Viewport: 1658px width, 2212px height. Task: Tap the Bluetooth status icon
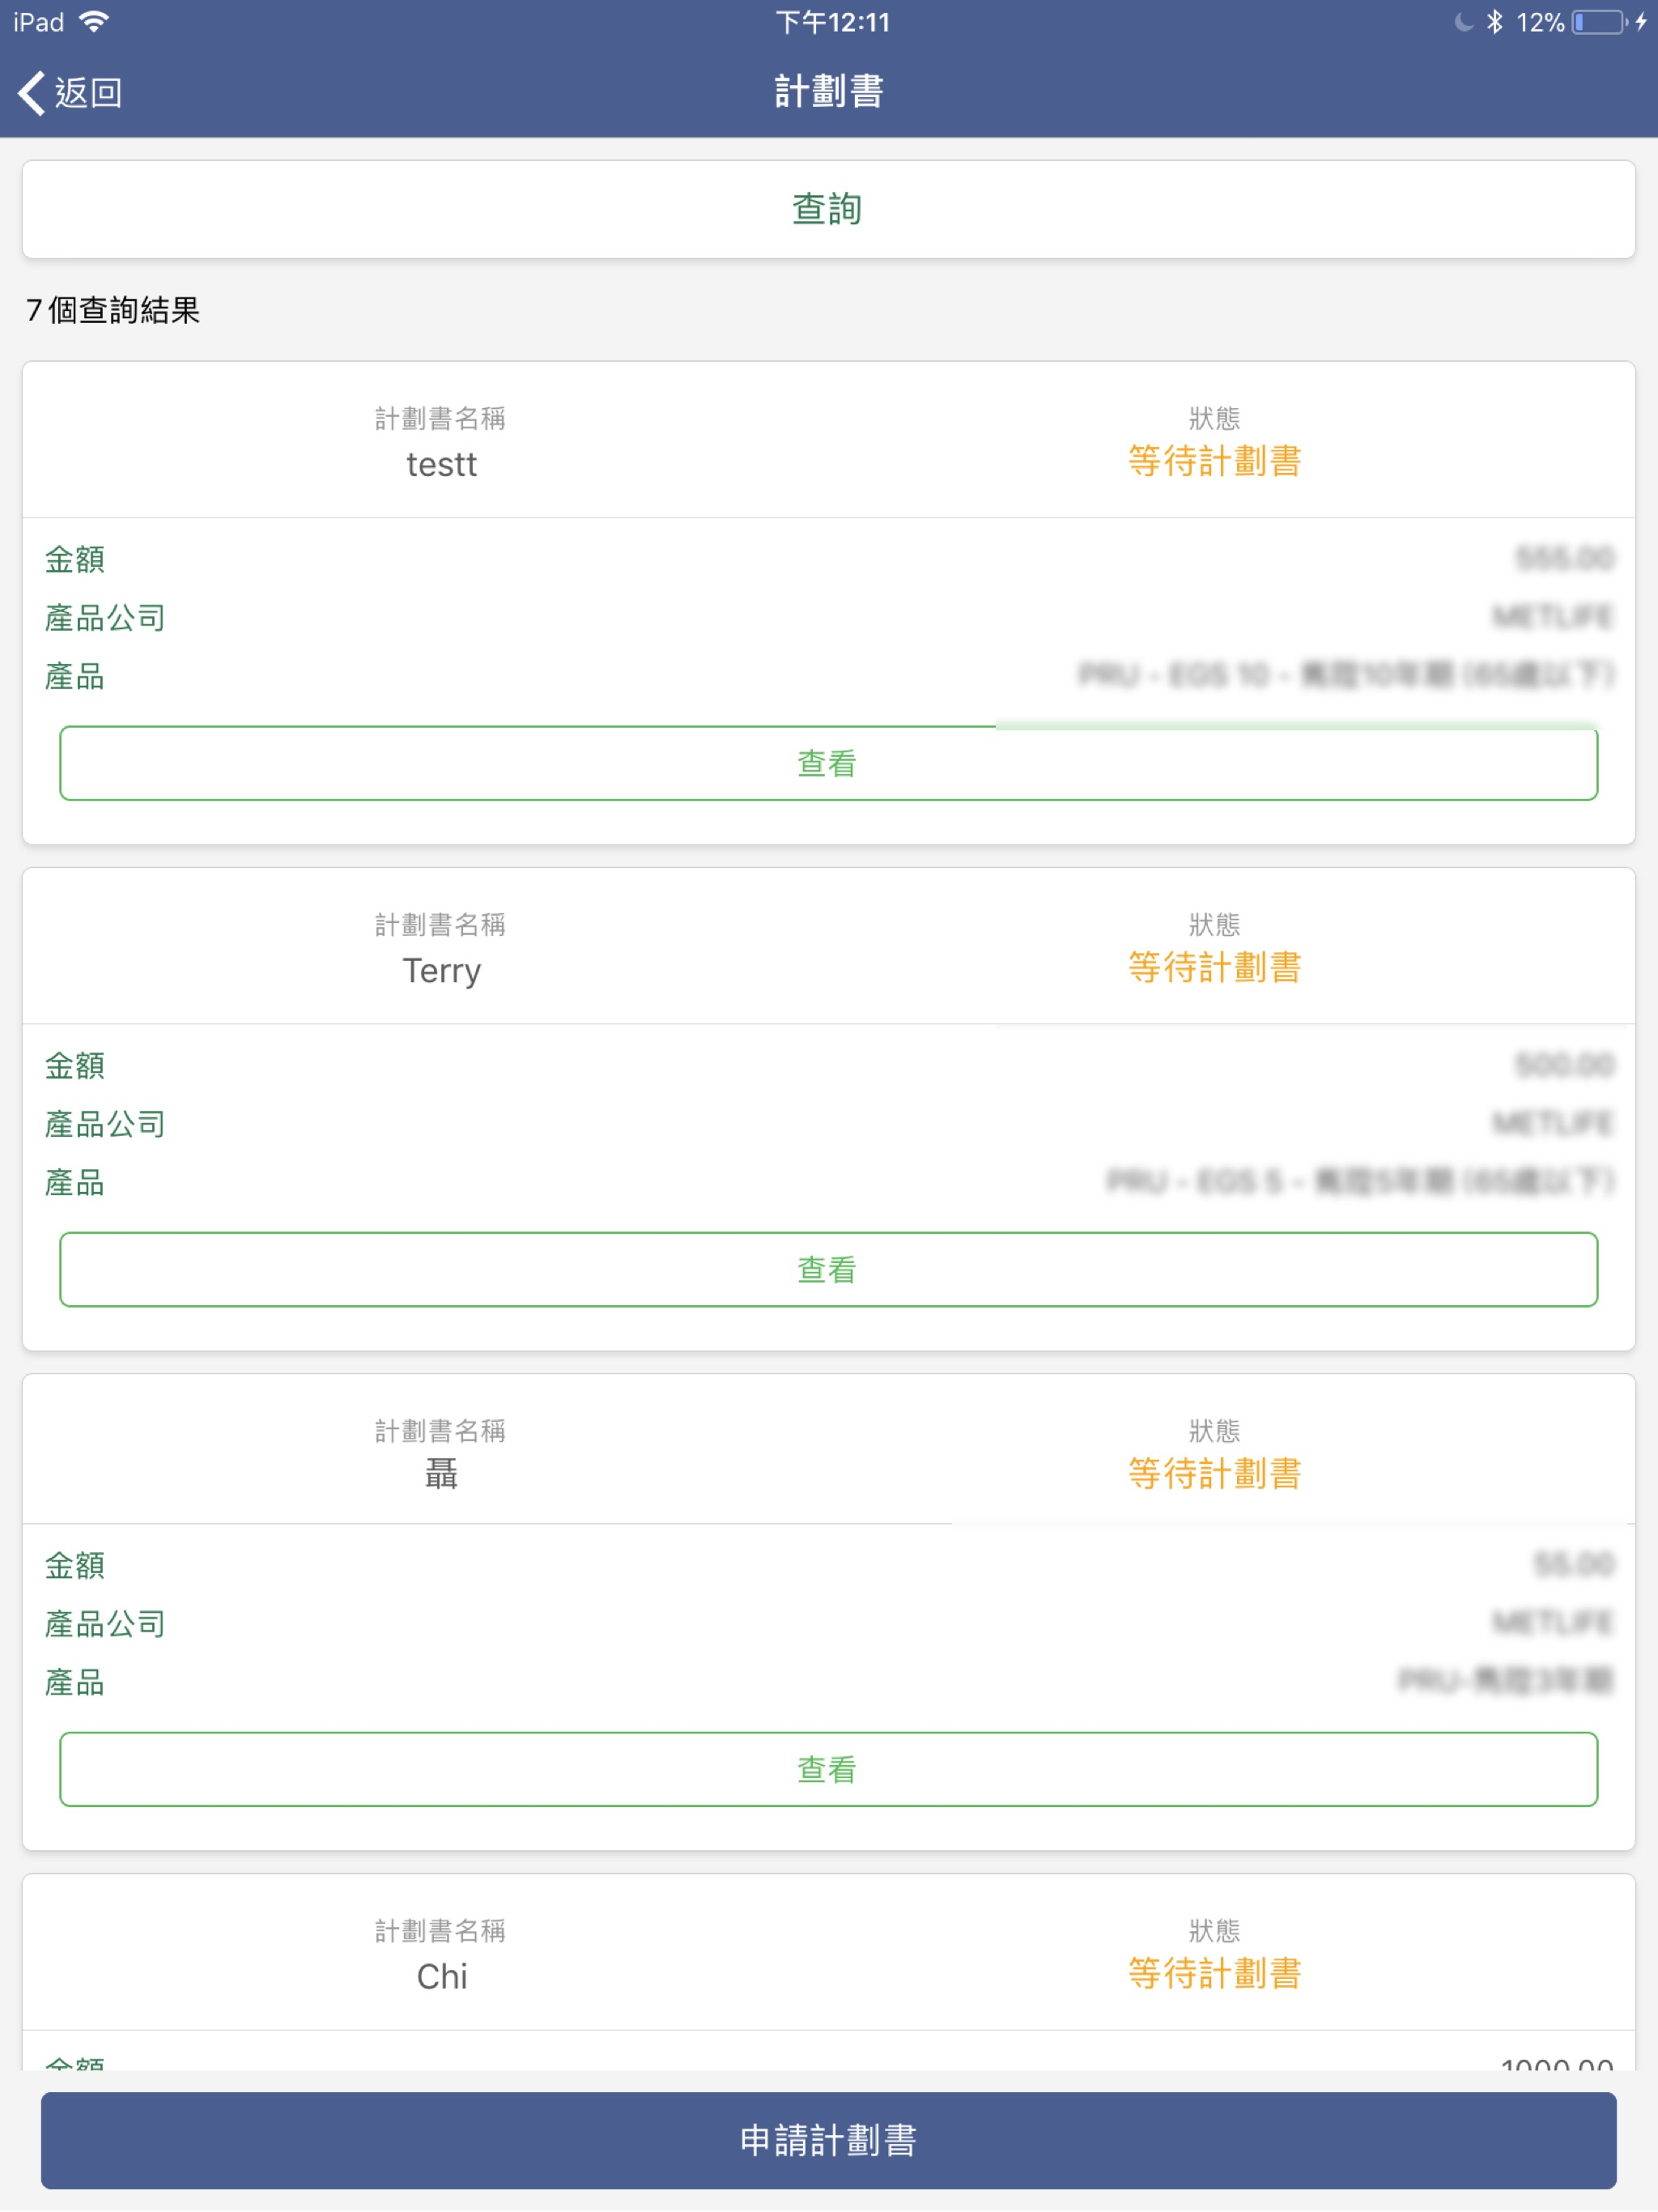point(1495,22)
